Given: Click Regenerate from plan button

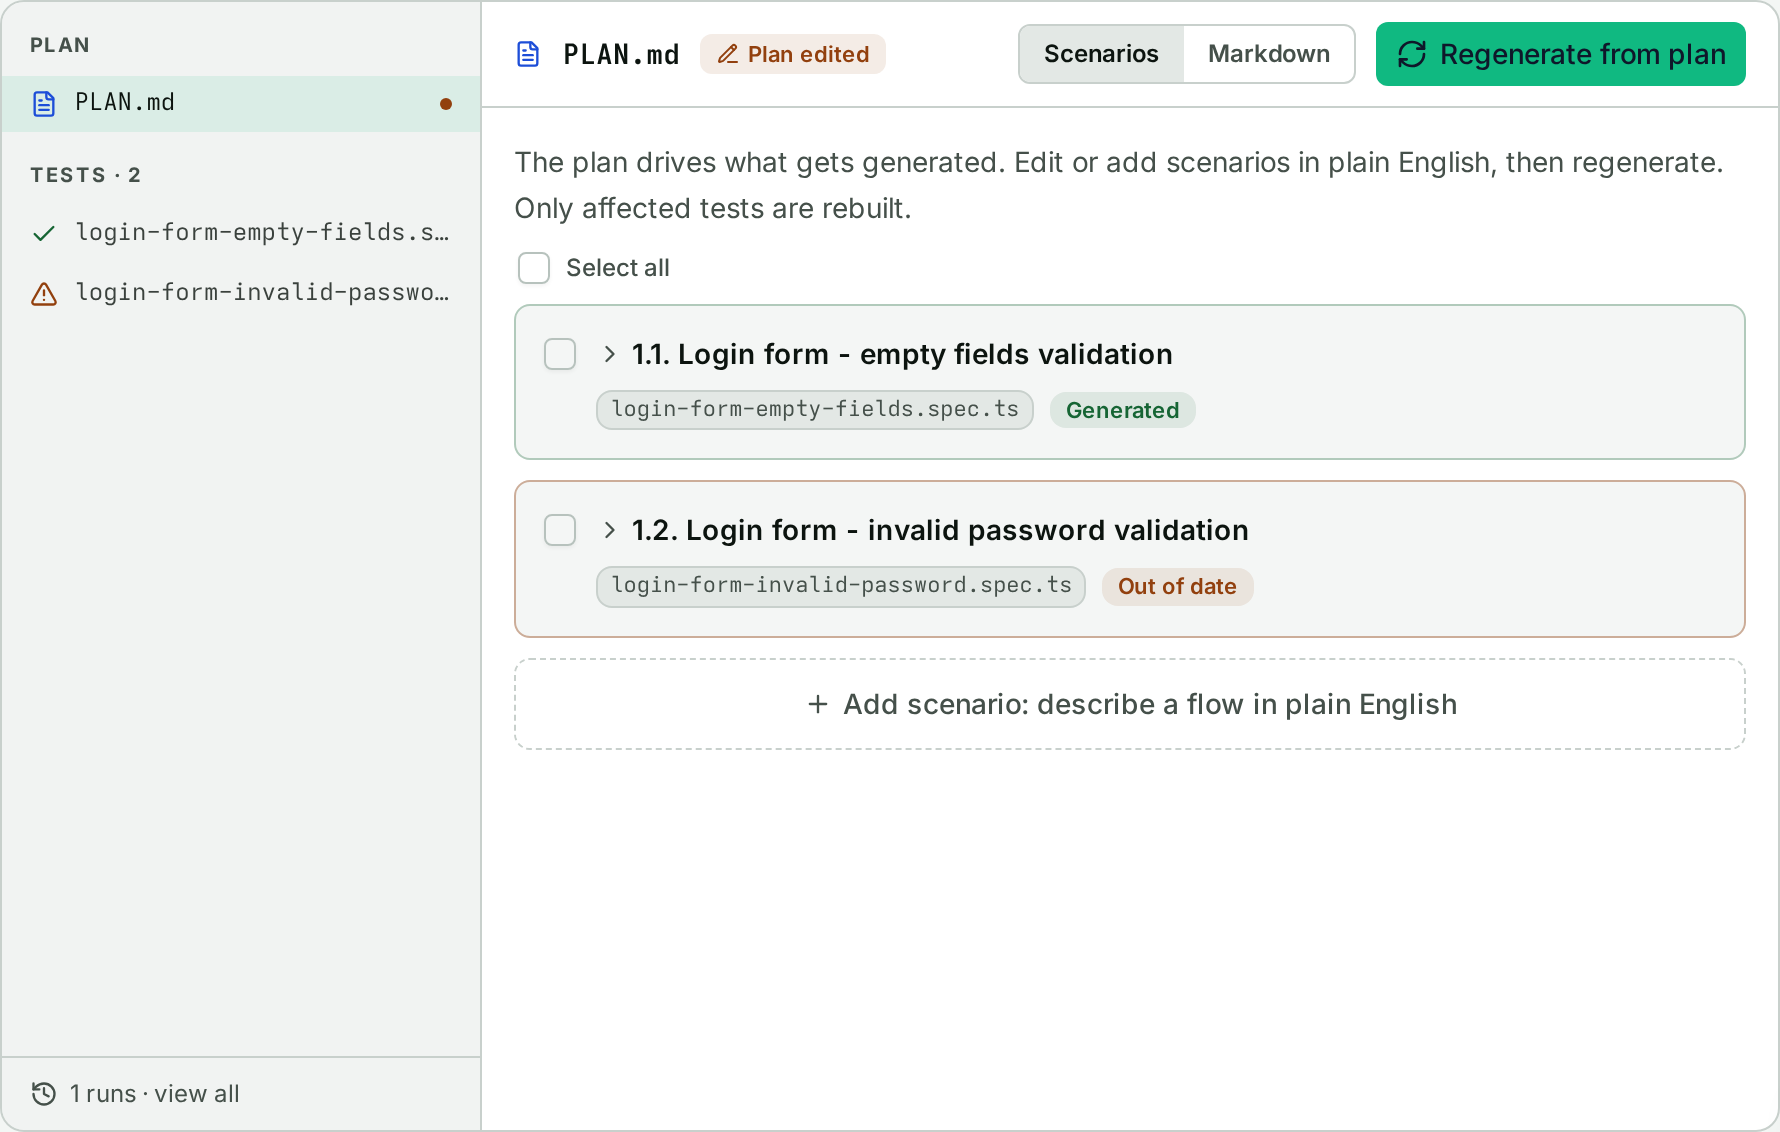Looking at the screenshot, I should pos(1560,54).
